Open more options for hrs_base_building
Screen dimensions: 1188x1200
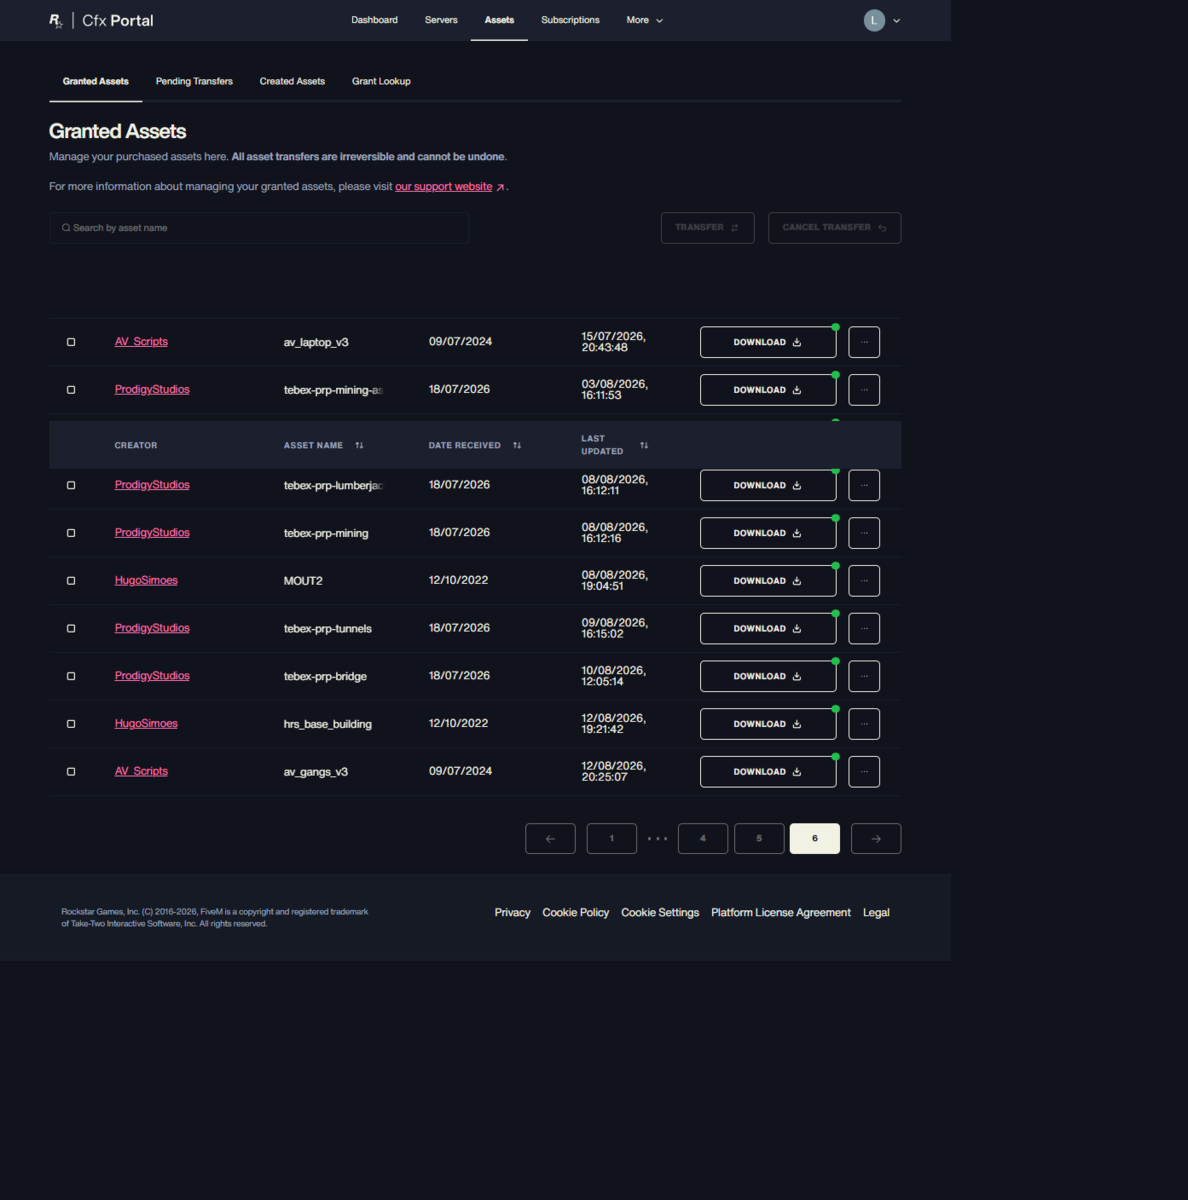tap(864, 724)
